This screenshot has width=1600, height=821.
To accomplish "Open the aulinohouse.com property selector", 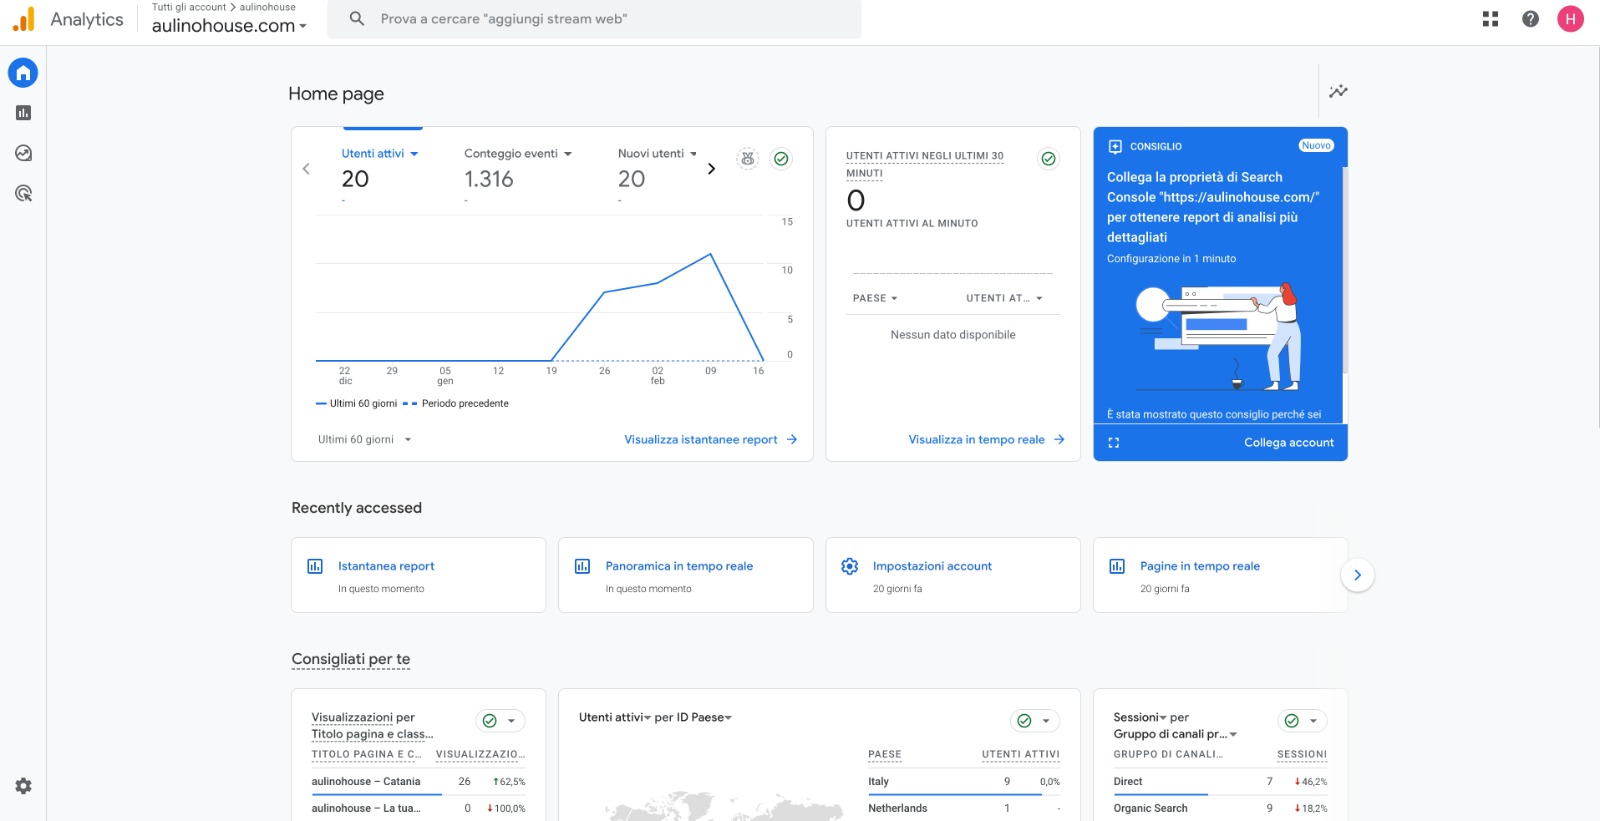I will (229, 26).
